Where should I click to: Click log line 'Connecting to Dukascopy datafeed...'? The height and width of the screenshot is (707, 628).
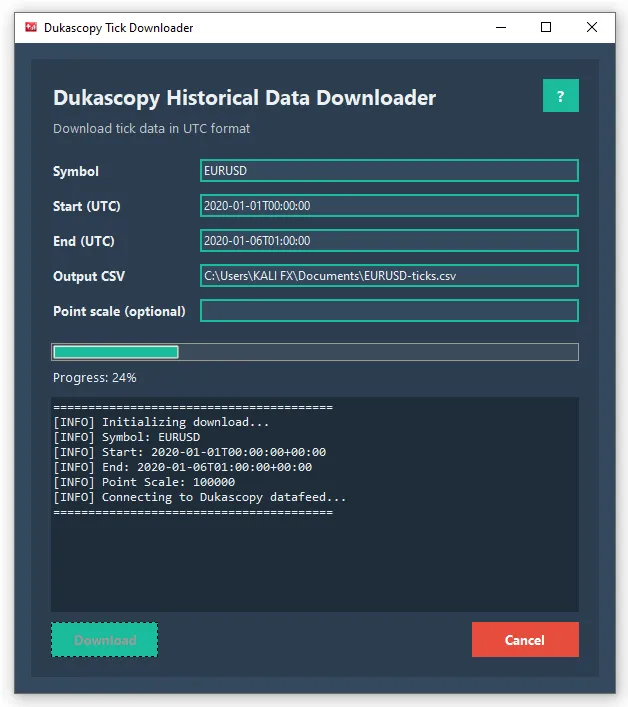(200, 497)
